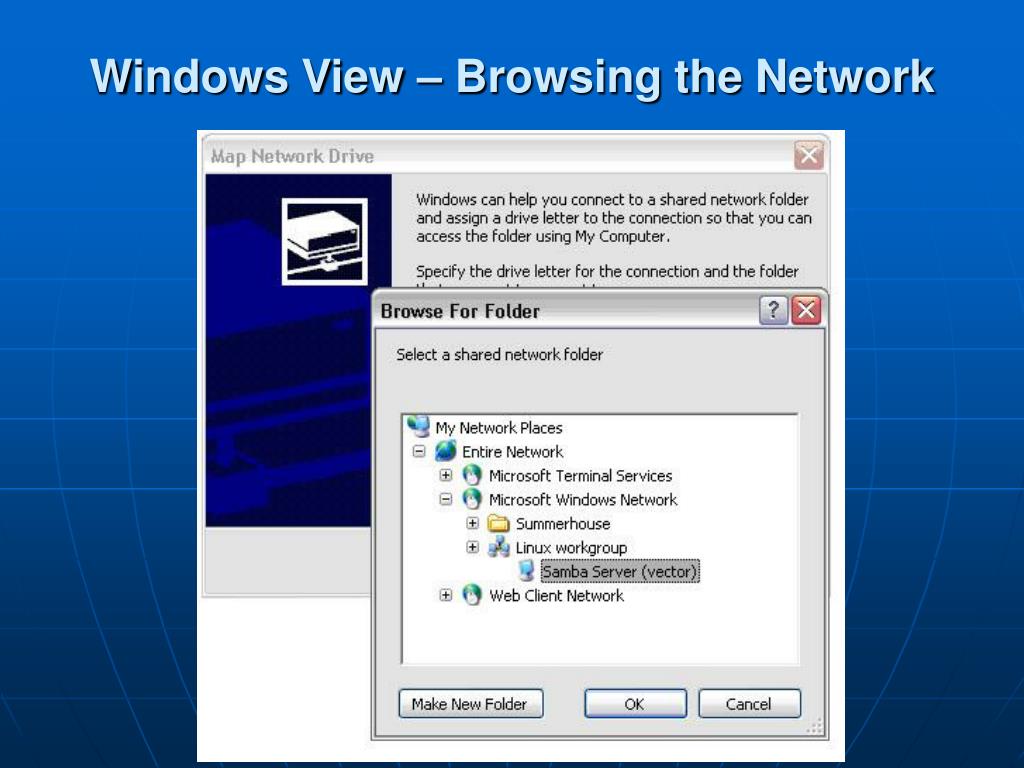Screen dimensions: 1024x768
Task: Click the My Network Places icon
Action: coord(418,426)
